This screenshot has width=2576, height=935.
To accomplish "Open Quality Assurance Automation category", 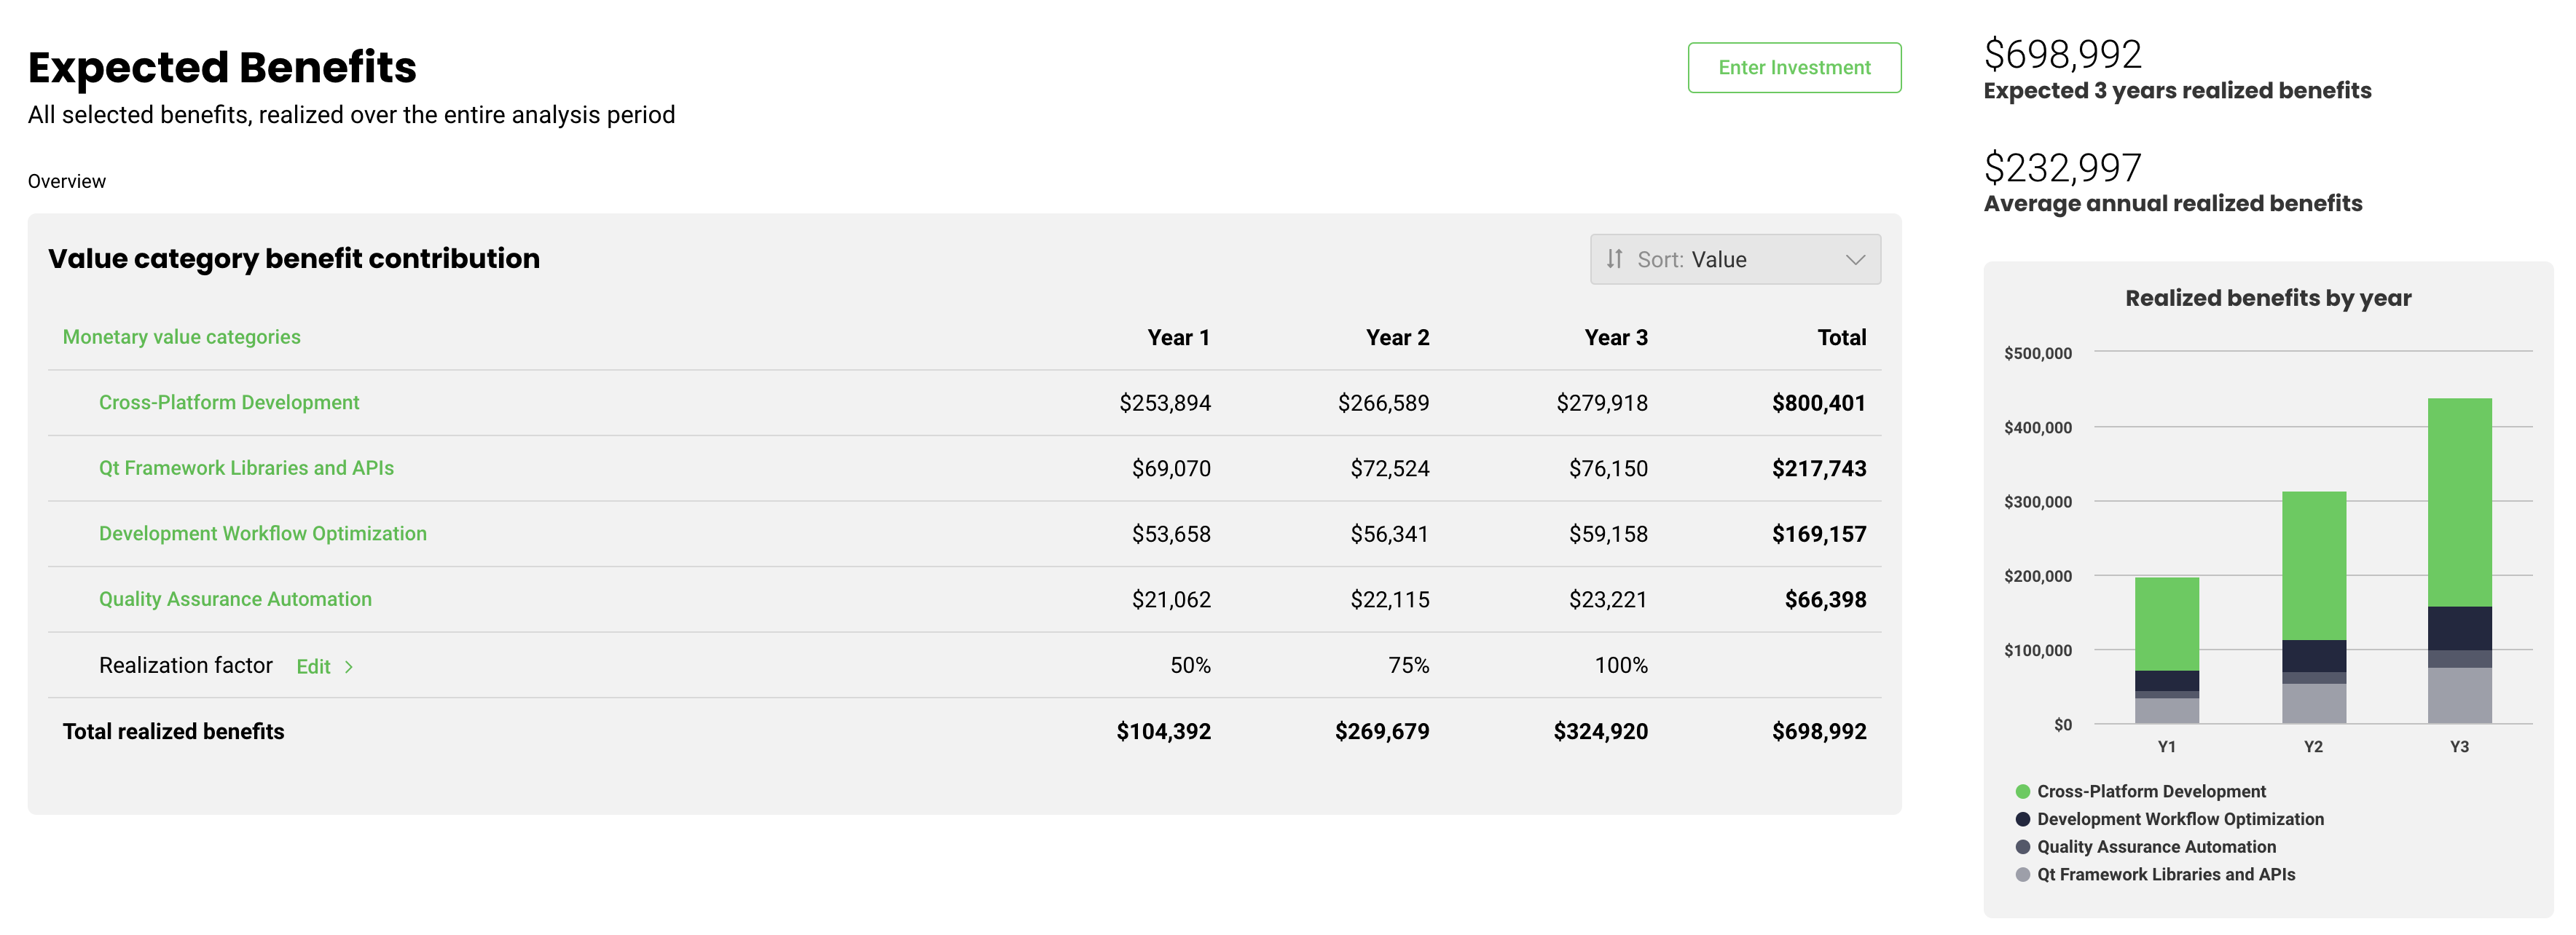I will coord(235,599).
